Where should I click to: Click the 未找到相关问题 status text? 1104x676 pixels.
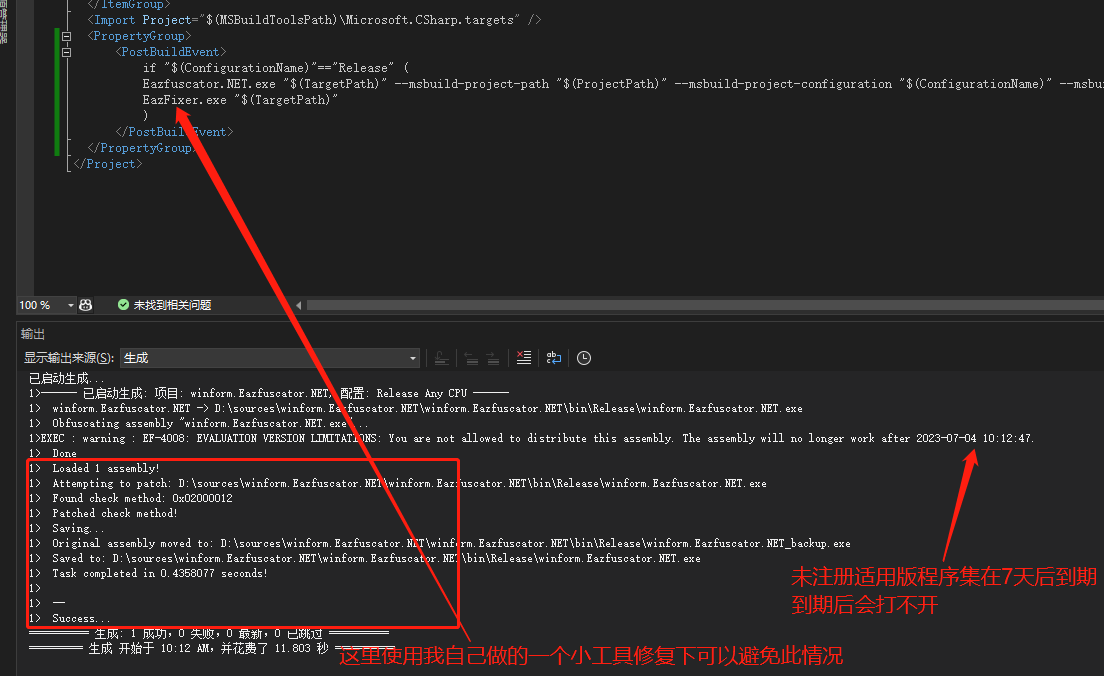(172, 305)
